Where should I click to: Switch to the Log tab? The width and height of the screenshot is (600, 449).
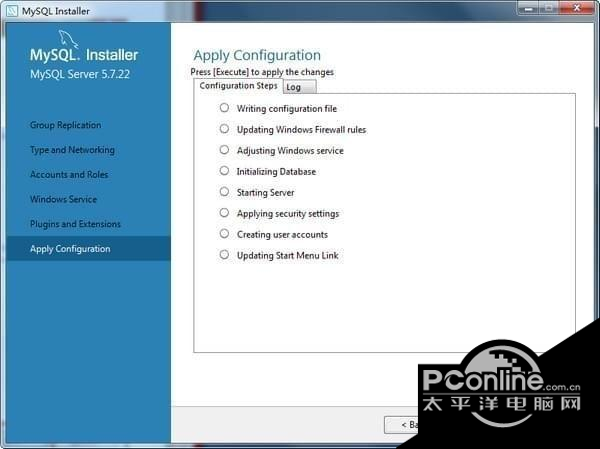[x=299, y=87]
